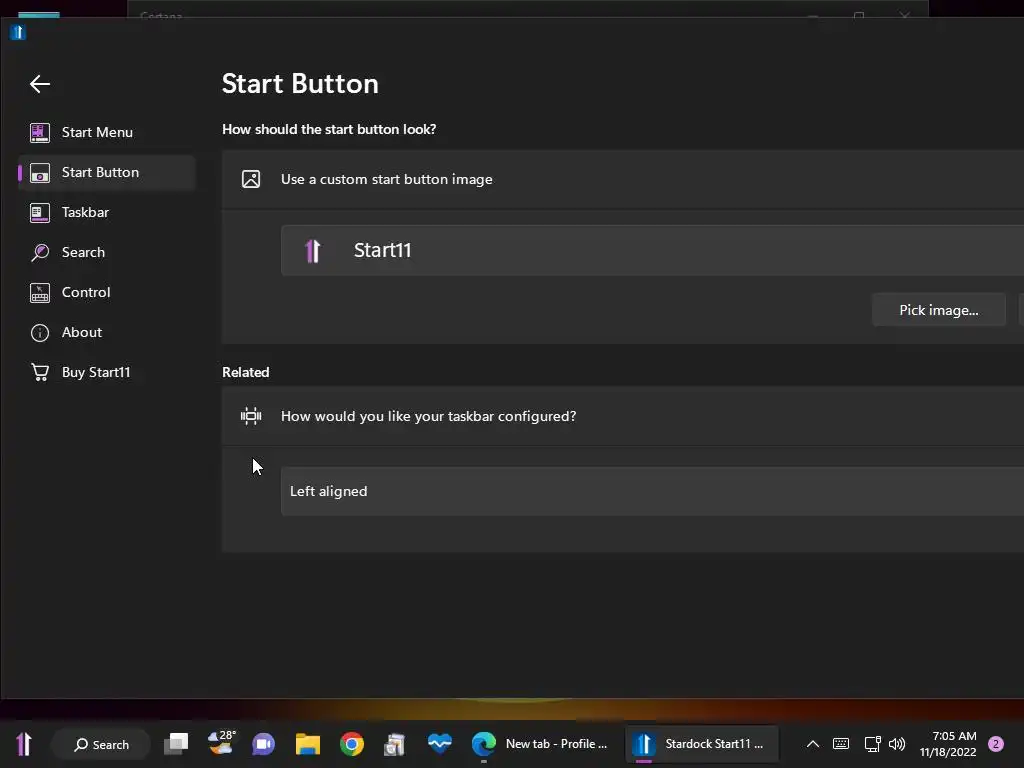Click the taskbar Search box
The height and width of the screenshot is (768, 1024).
click(x=101, y=744)
